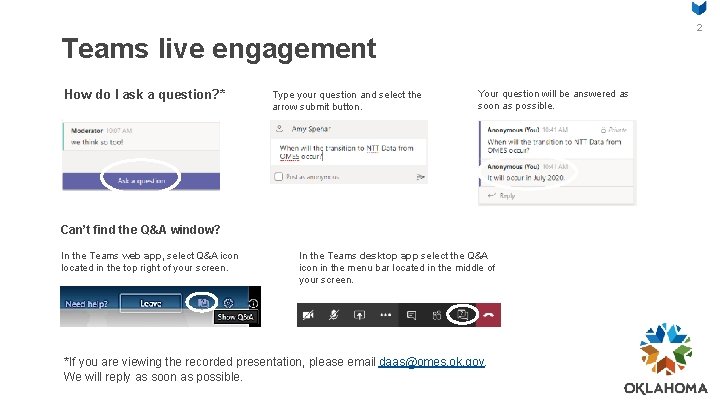
Task: Click the info icon in web app bar
Action: 253,304
